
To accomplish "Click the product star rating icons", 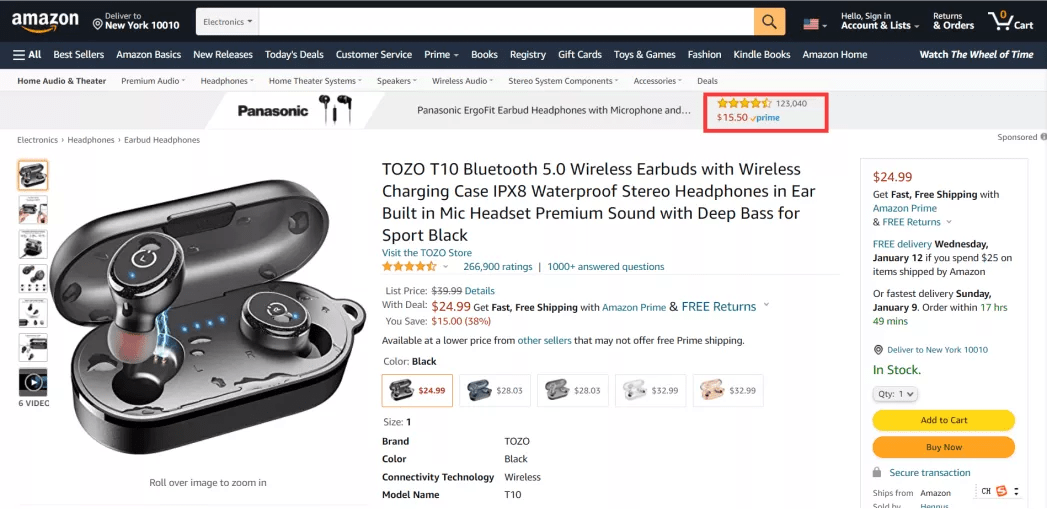I will pos(409,267).
